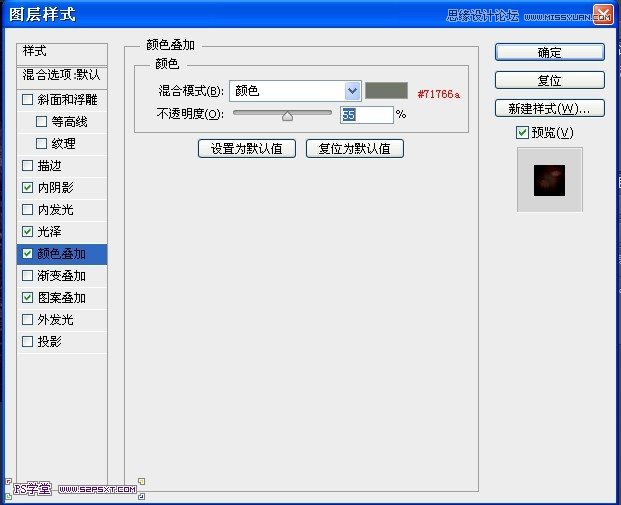Open the 渐变叠加 settings row label

point(61,275)
